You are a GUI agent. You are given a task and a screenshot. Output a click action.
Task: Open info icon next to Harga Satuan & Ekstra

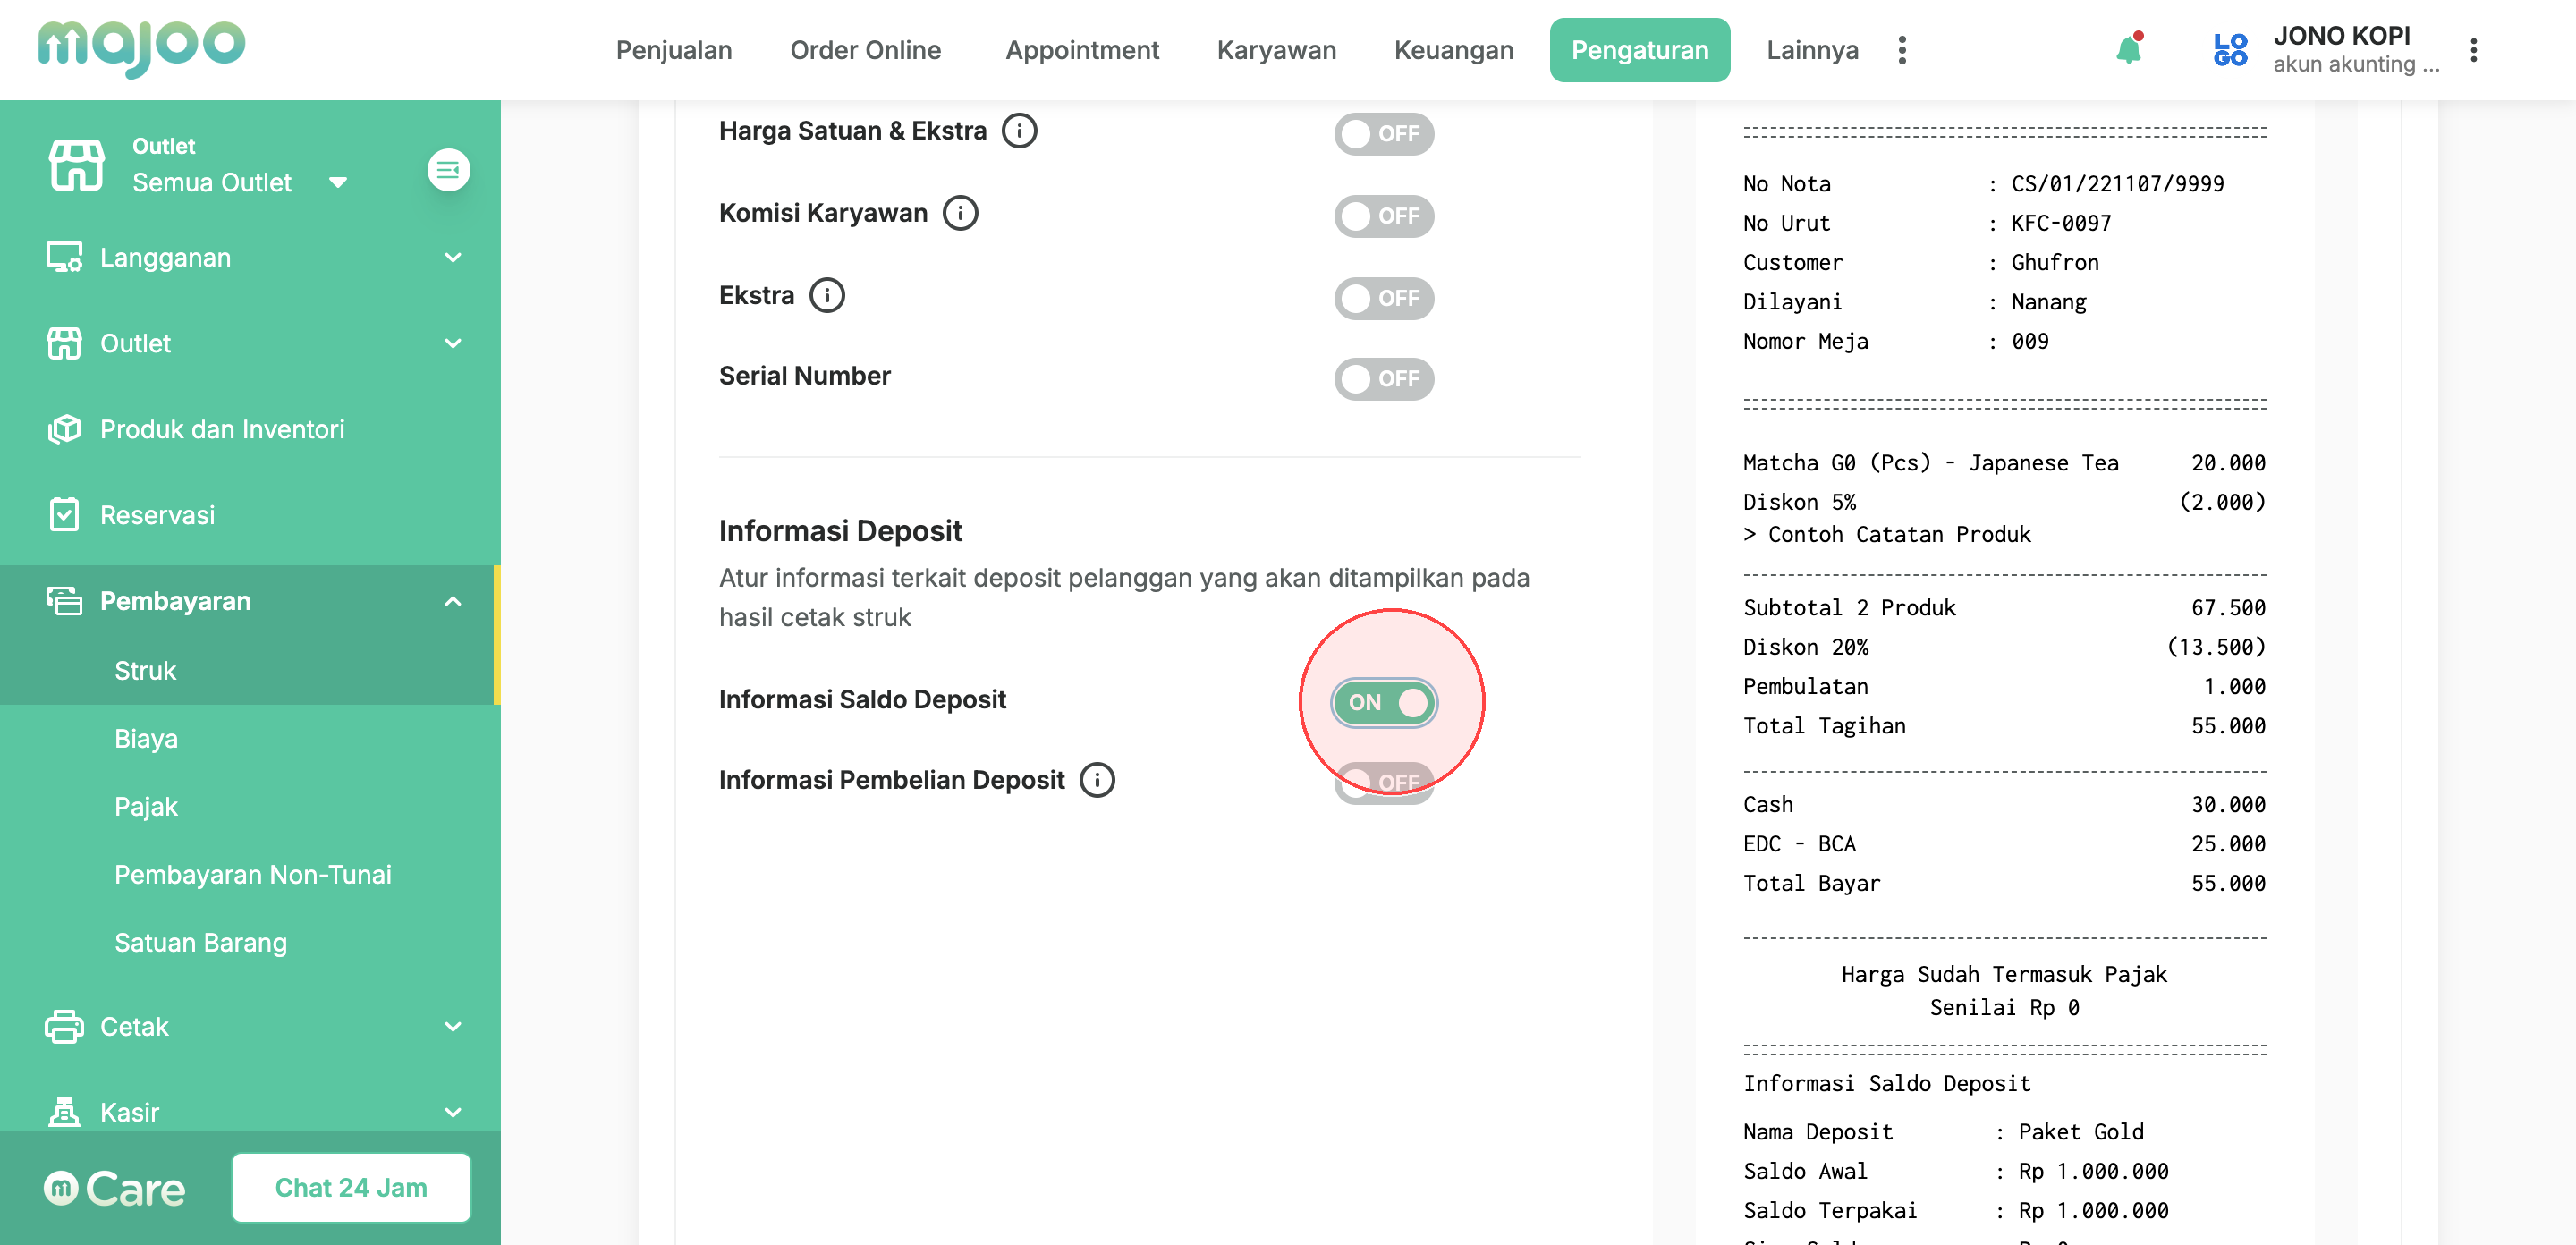(1019, 131)
